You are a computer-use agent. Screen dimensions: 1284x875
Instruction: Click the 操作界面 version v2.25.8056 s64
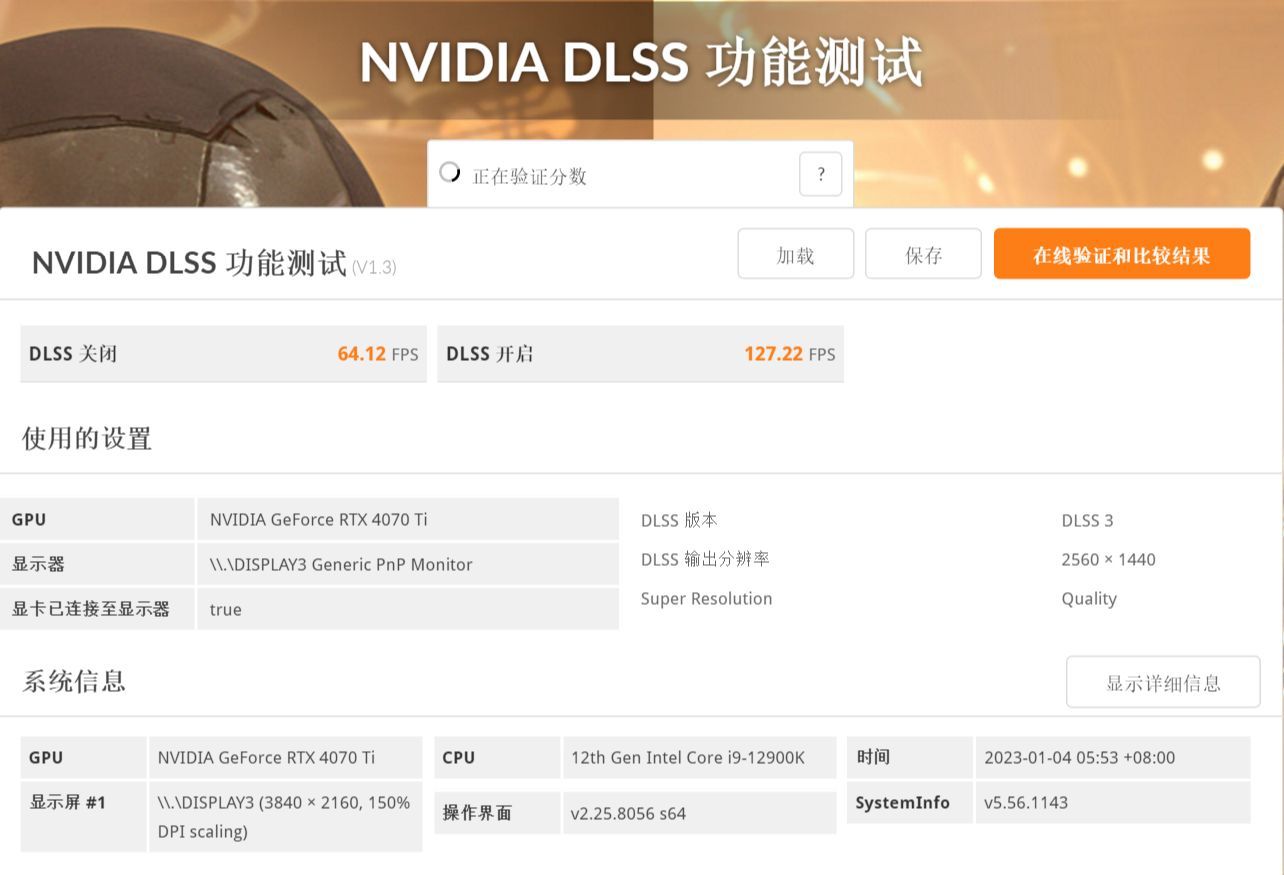tap(628, 813)
